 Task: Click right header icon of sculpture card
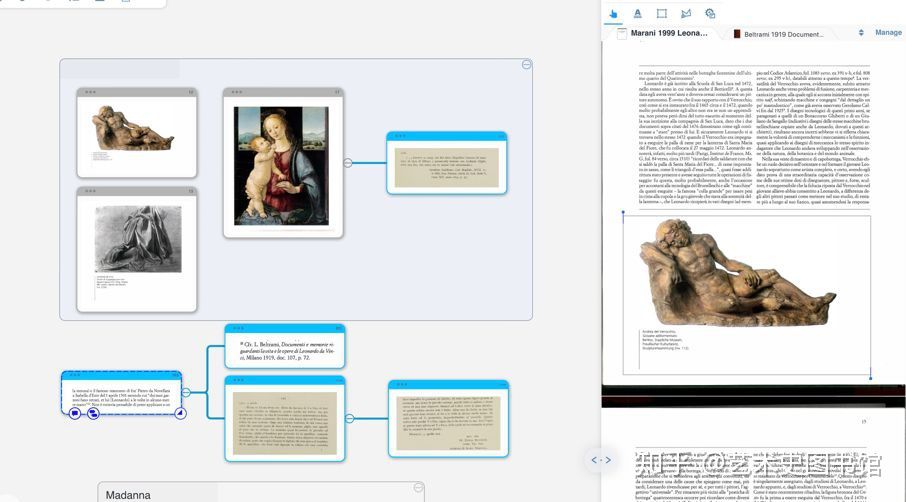click(x=191, y=92)
